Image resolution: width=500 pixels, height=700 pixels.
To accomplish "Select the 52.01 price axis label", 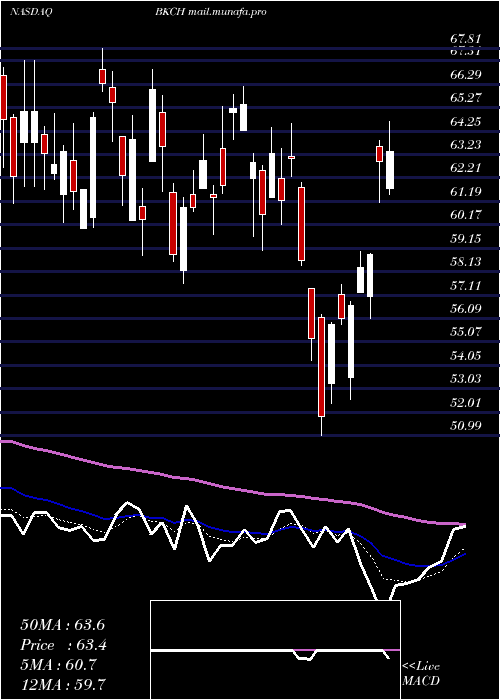I will (x=466, y=402).
